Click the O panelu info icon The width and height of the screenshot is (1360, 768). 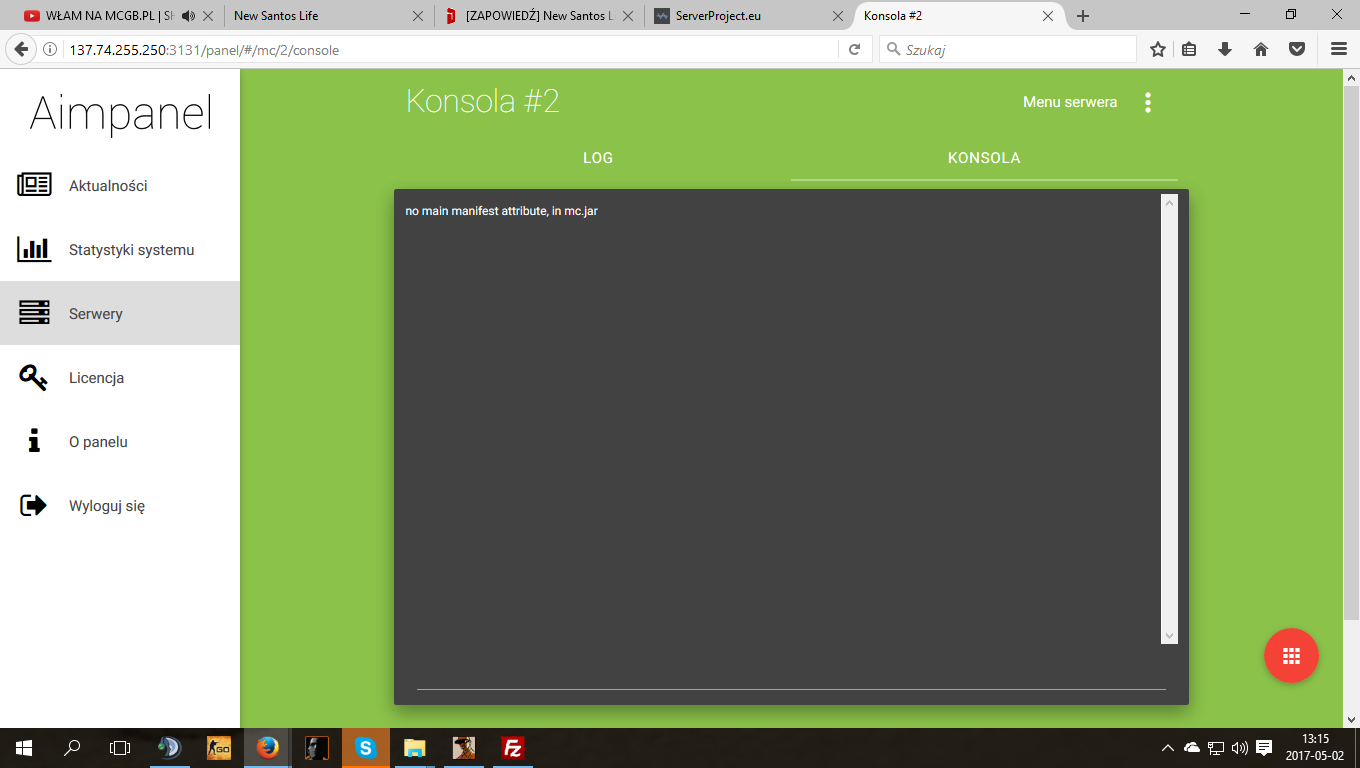[34, 441]
